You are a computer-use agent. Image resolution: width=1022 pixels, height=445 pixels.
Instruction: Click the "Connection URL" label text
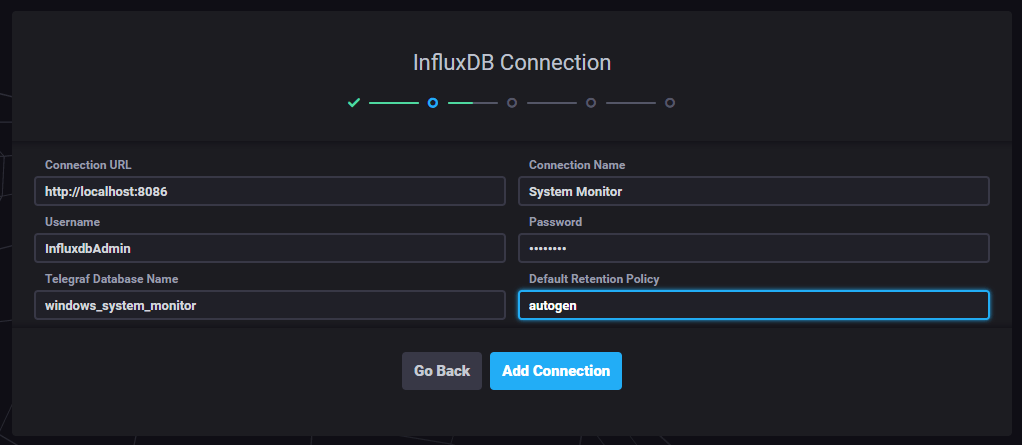88,165
